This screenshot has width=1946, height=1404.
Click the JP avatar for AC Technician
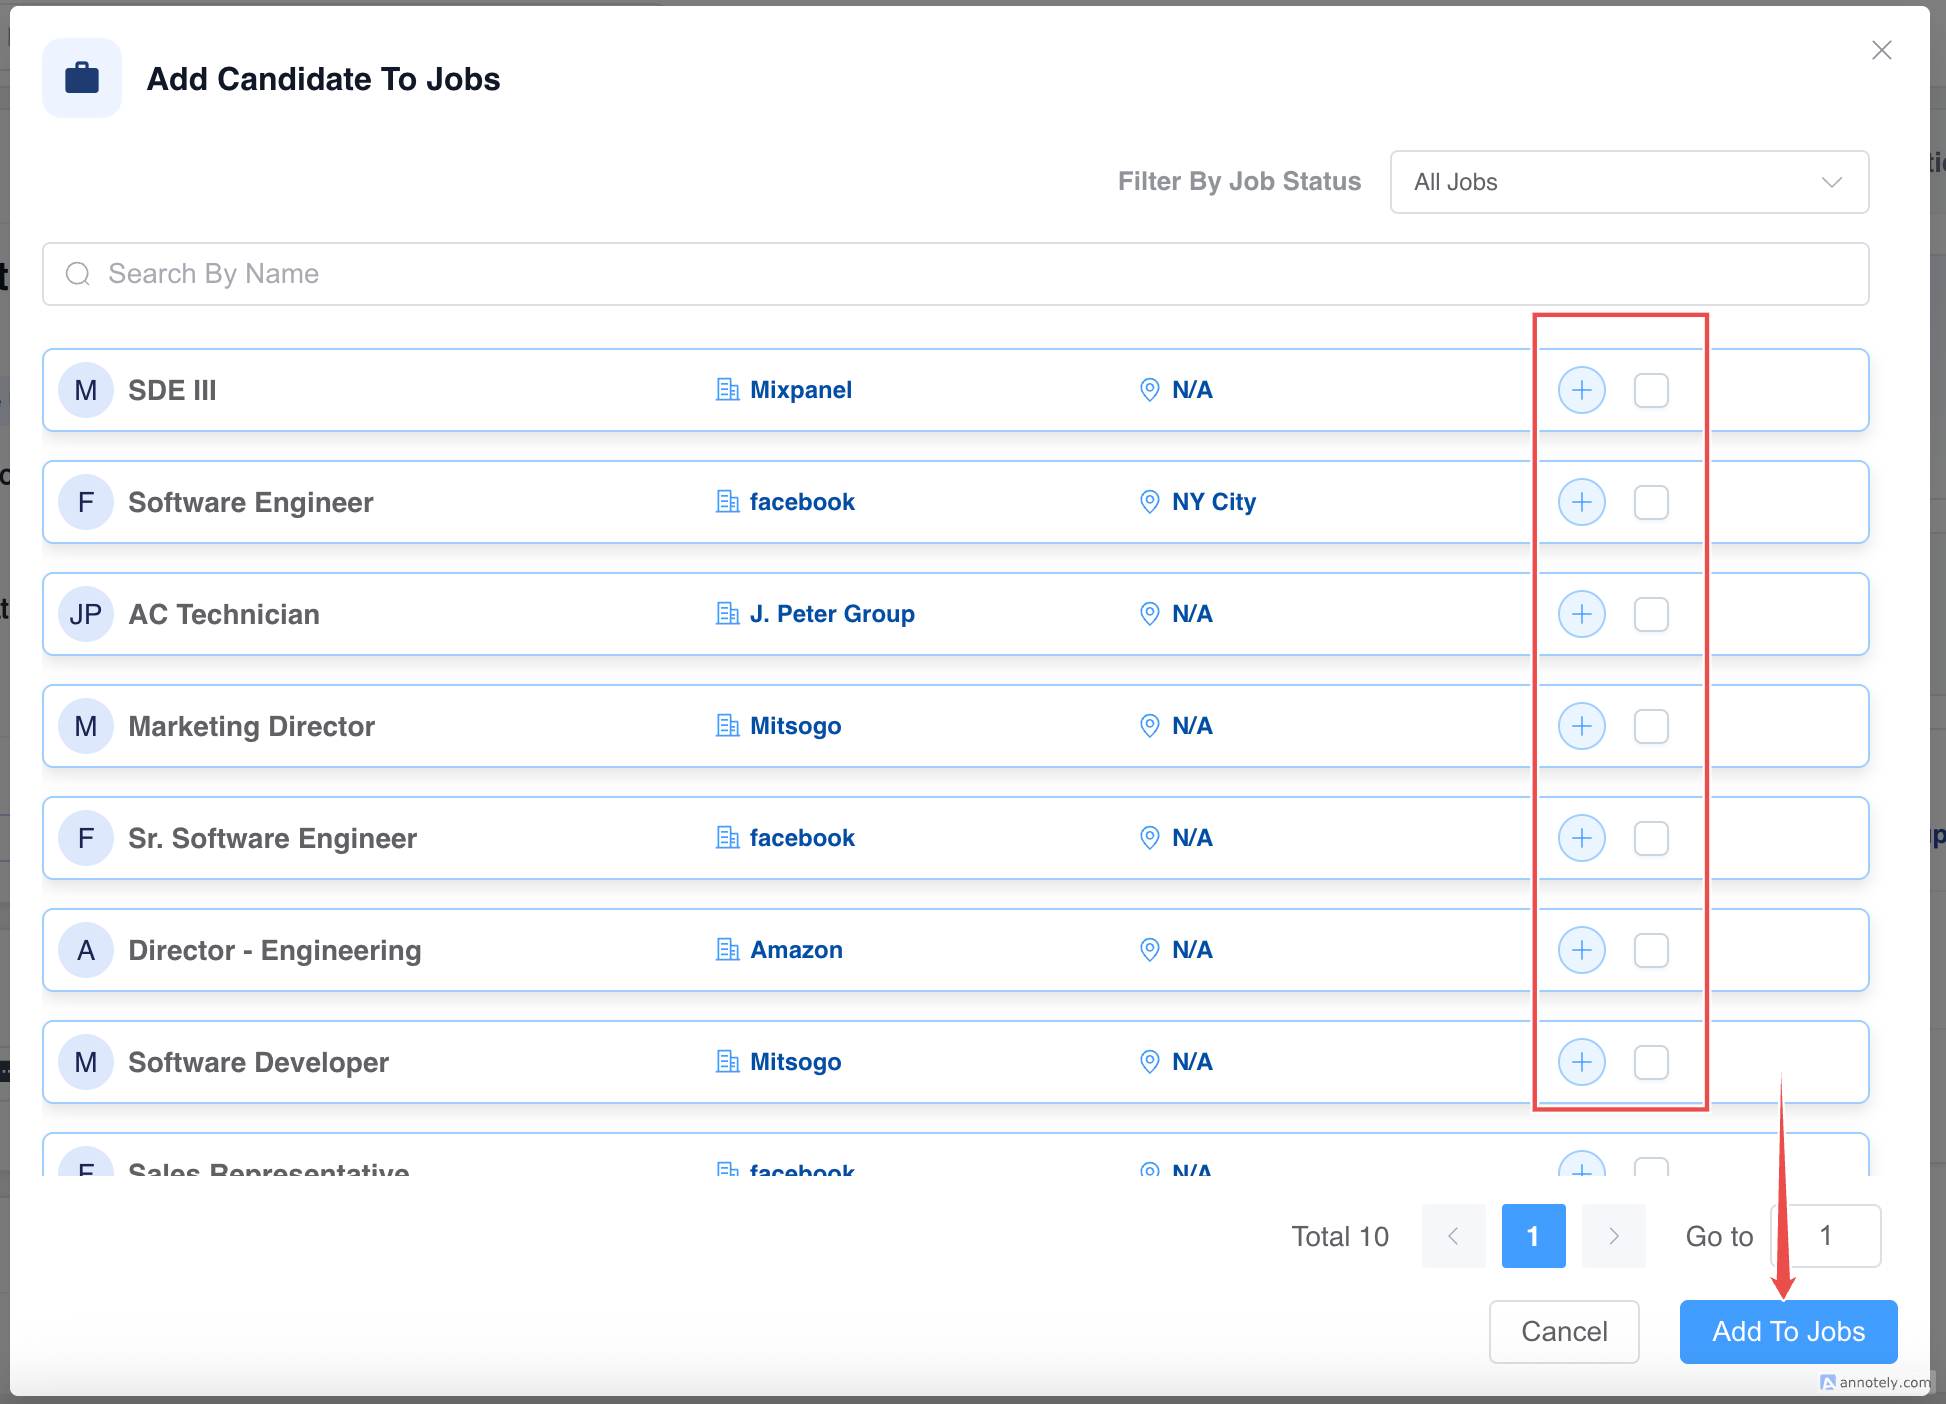86,614
